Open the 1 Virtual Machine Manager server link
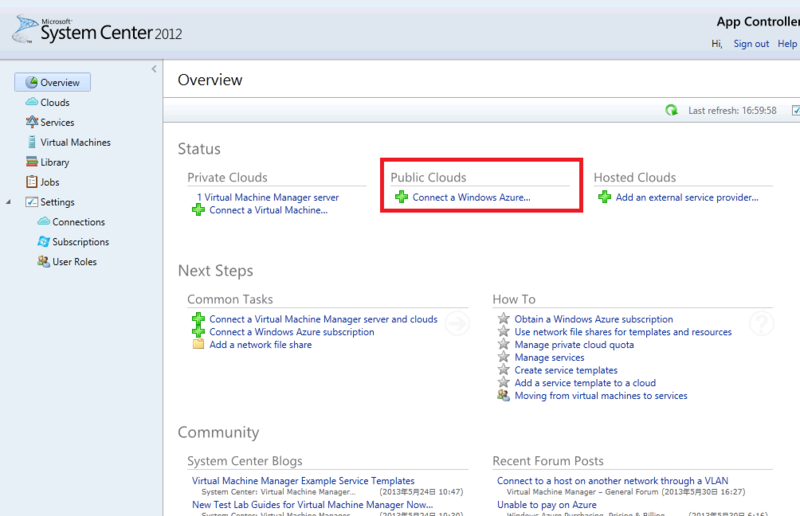Viewport: 800px width, 516px height. click(268, 198)
